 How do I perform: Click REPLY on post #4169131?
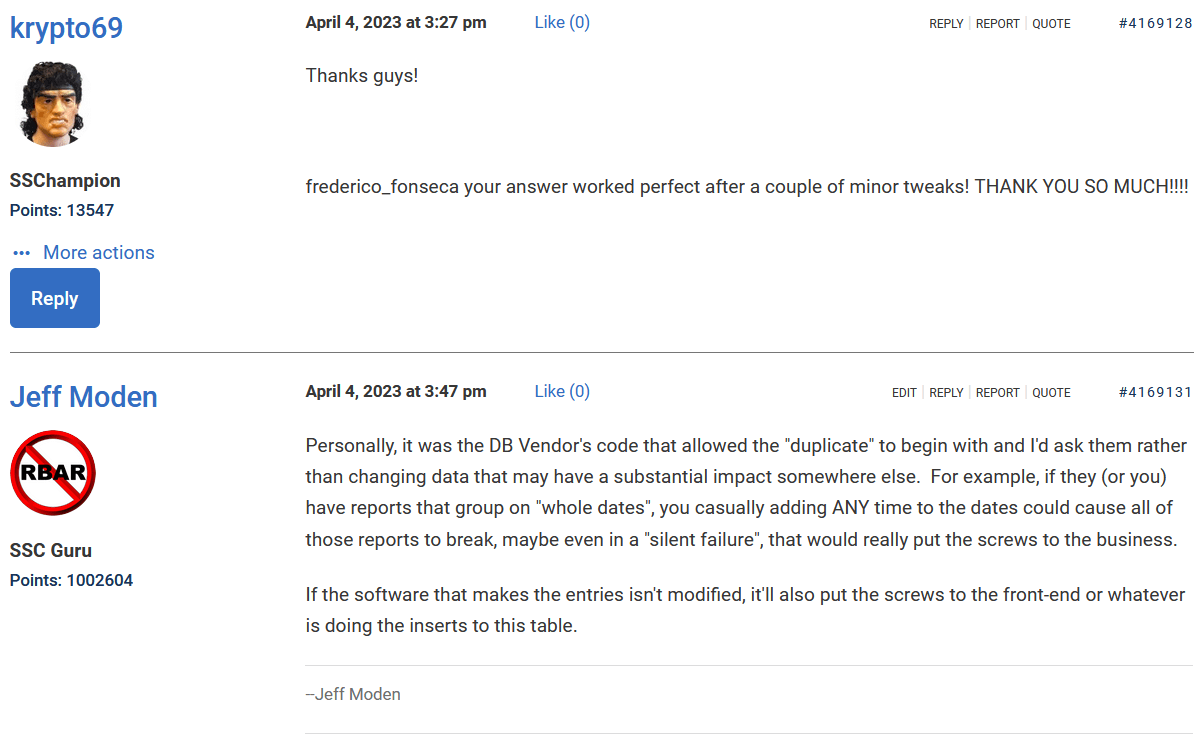946,393
